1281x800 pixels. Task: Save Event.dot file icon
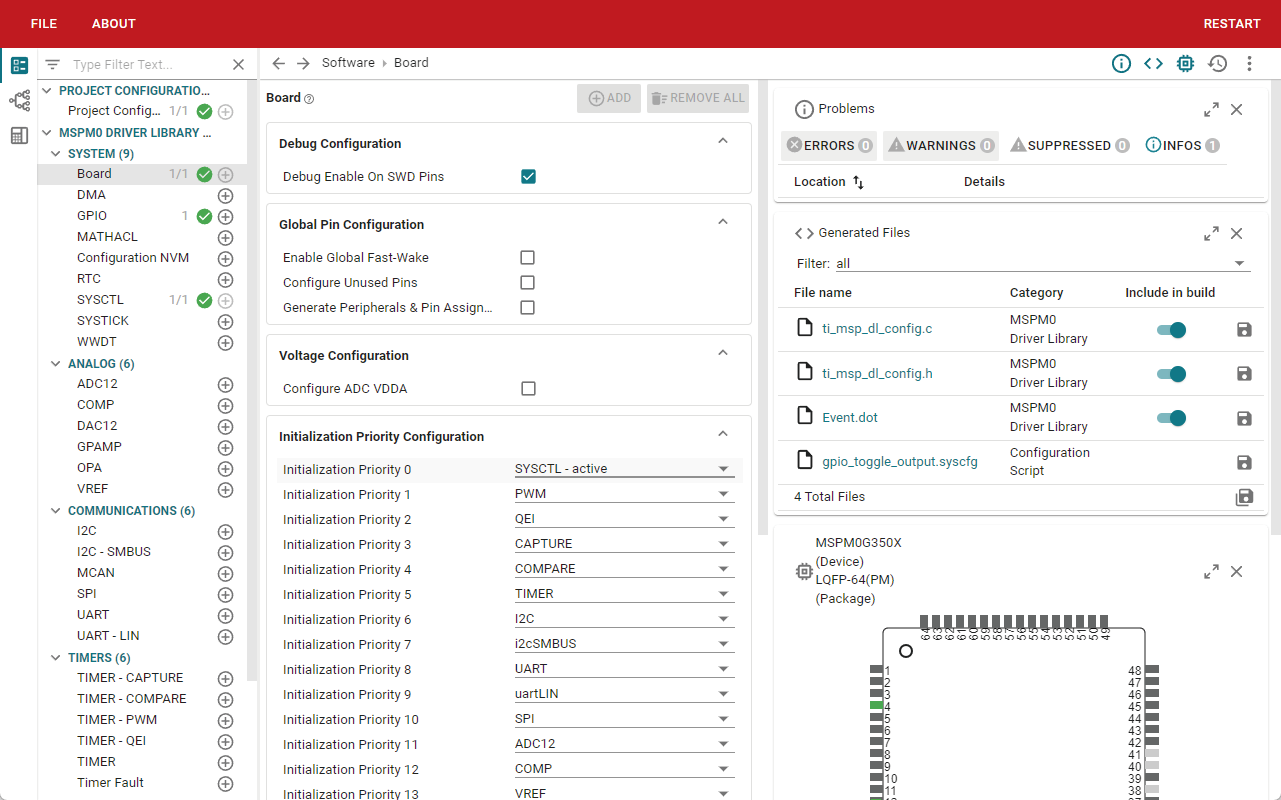[1244, 418]
